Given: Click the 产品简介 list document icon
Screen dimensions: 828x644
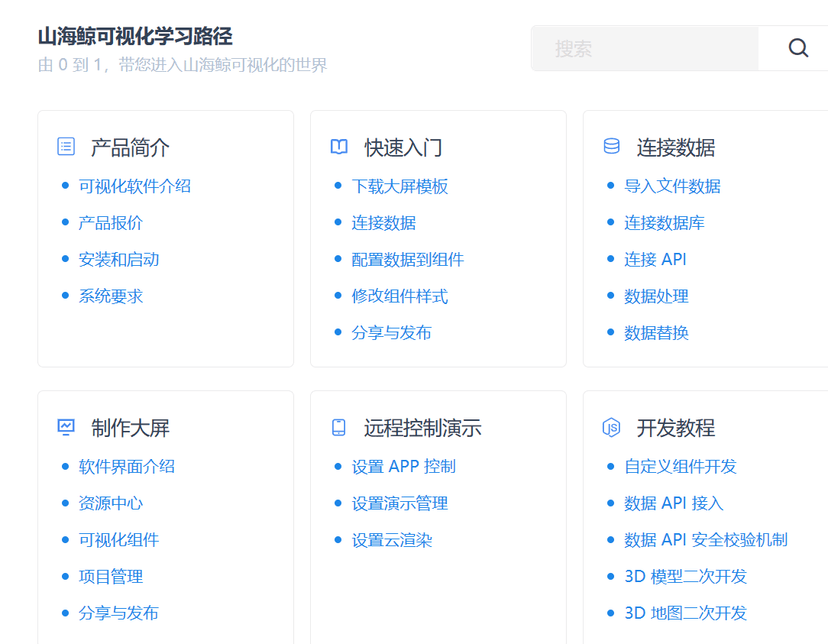Looking at the screenshot, I should point(66,146).
